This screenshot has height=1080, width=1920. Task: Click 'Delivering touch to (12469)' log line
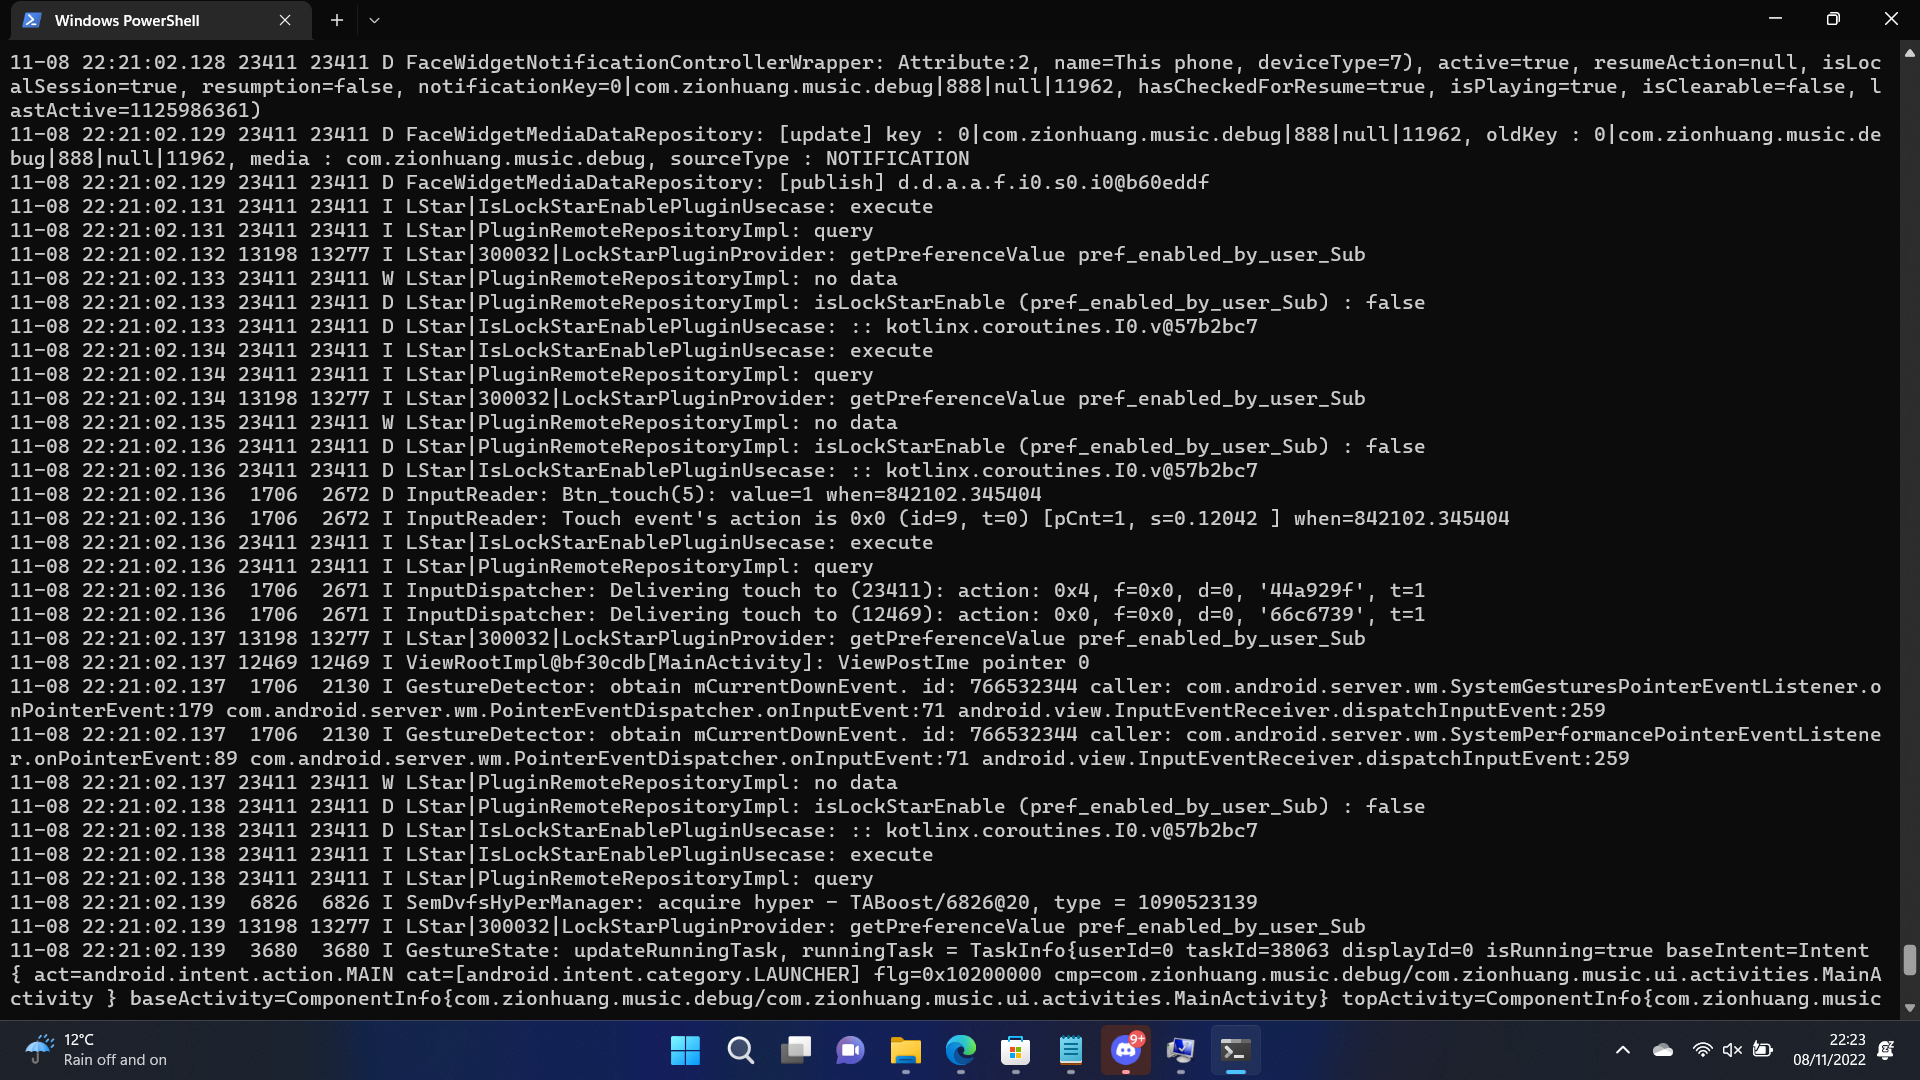tap(717, 614)
